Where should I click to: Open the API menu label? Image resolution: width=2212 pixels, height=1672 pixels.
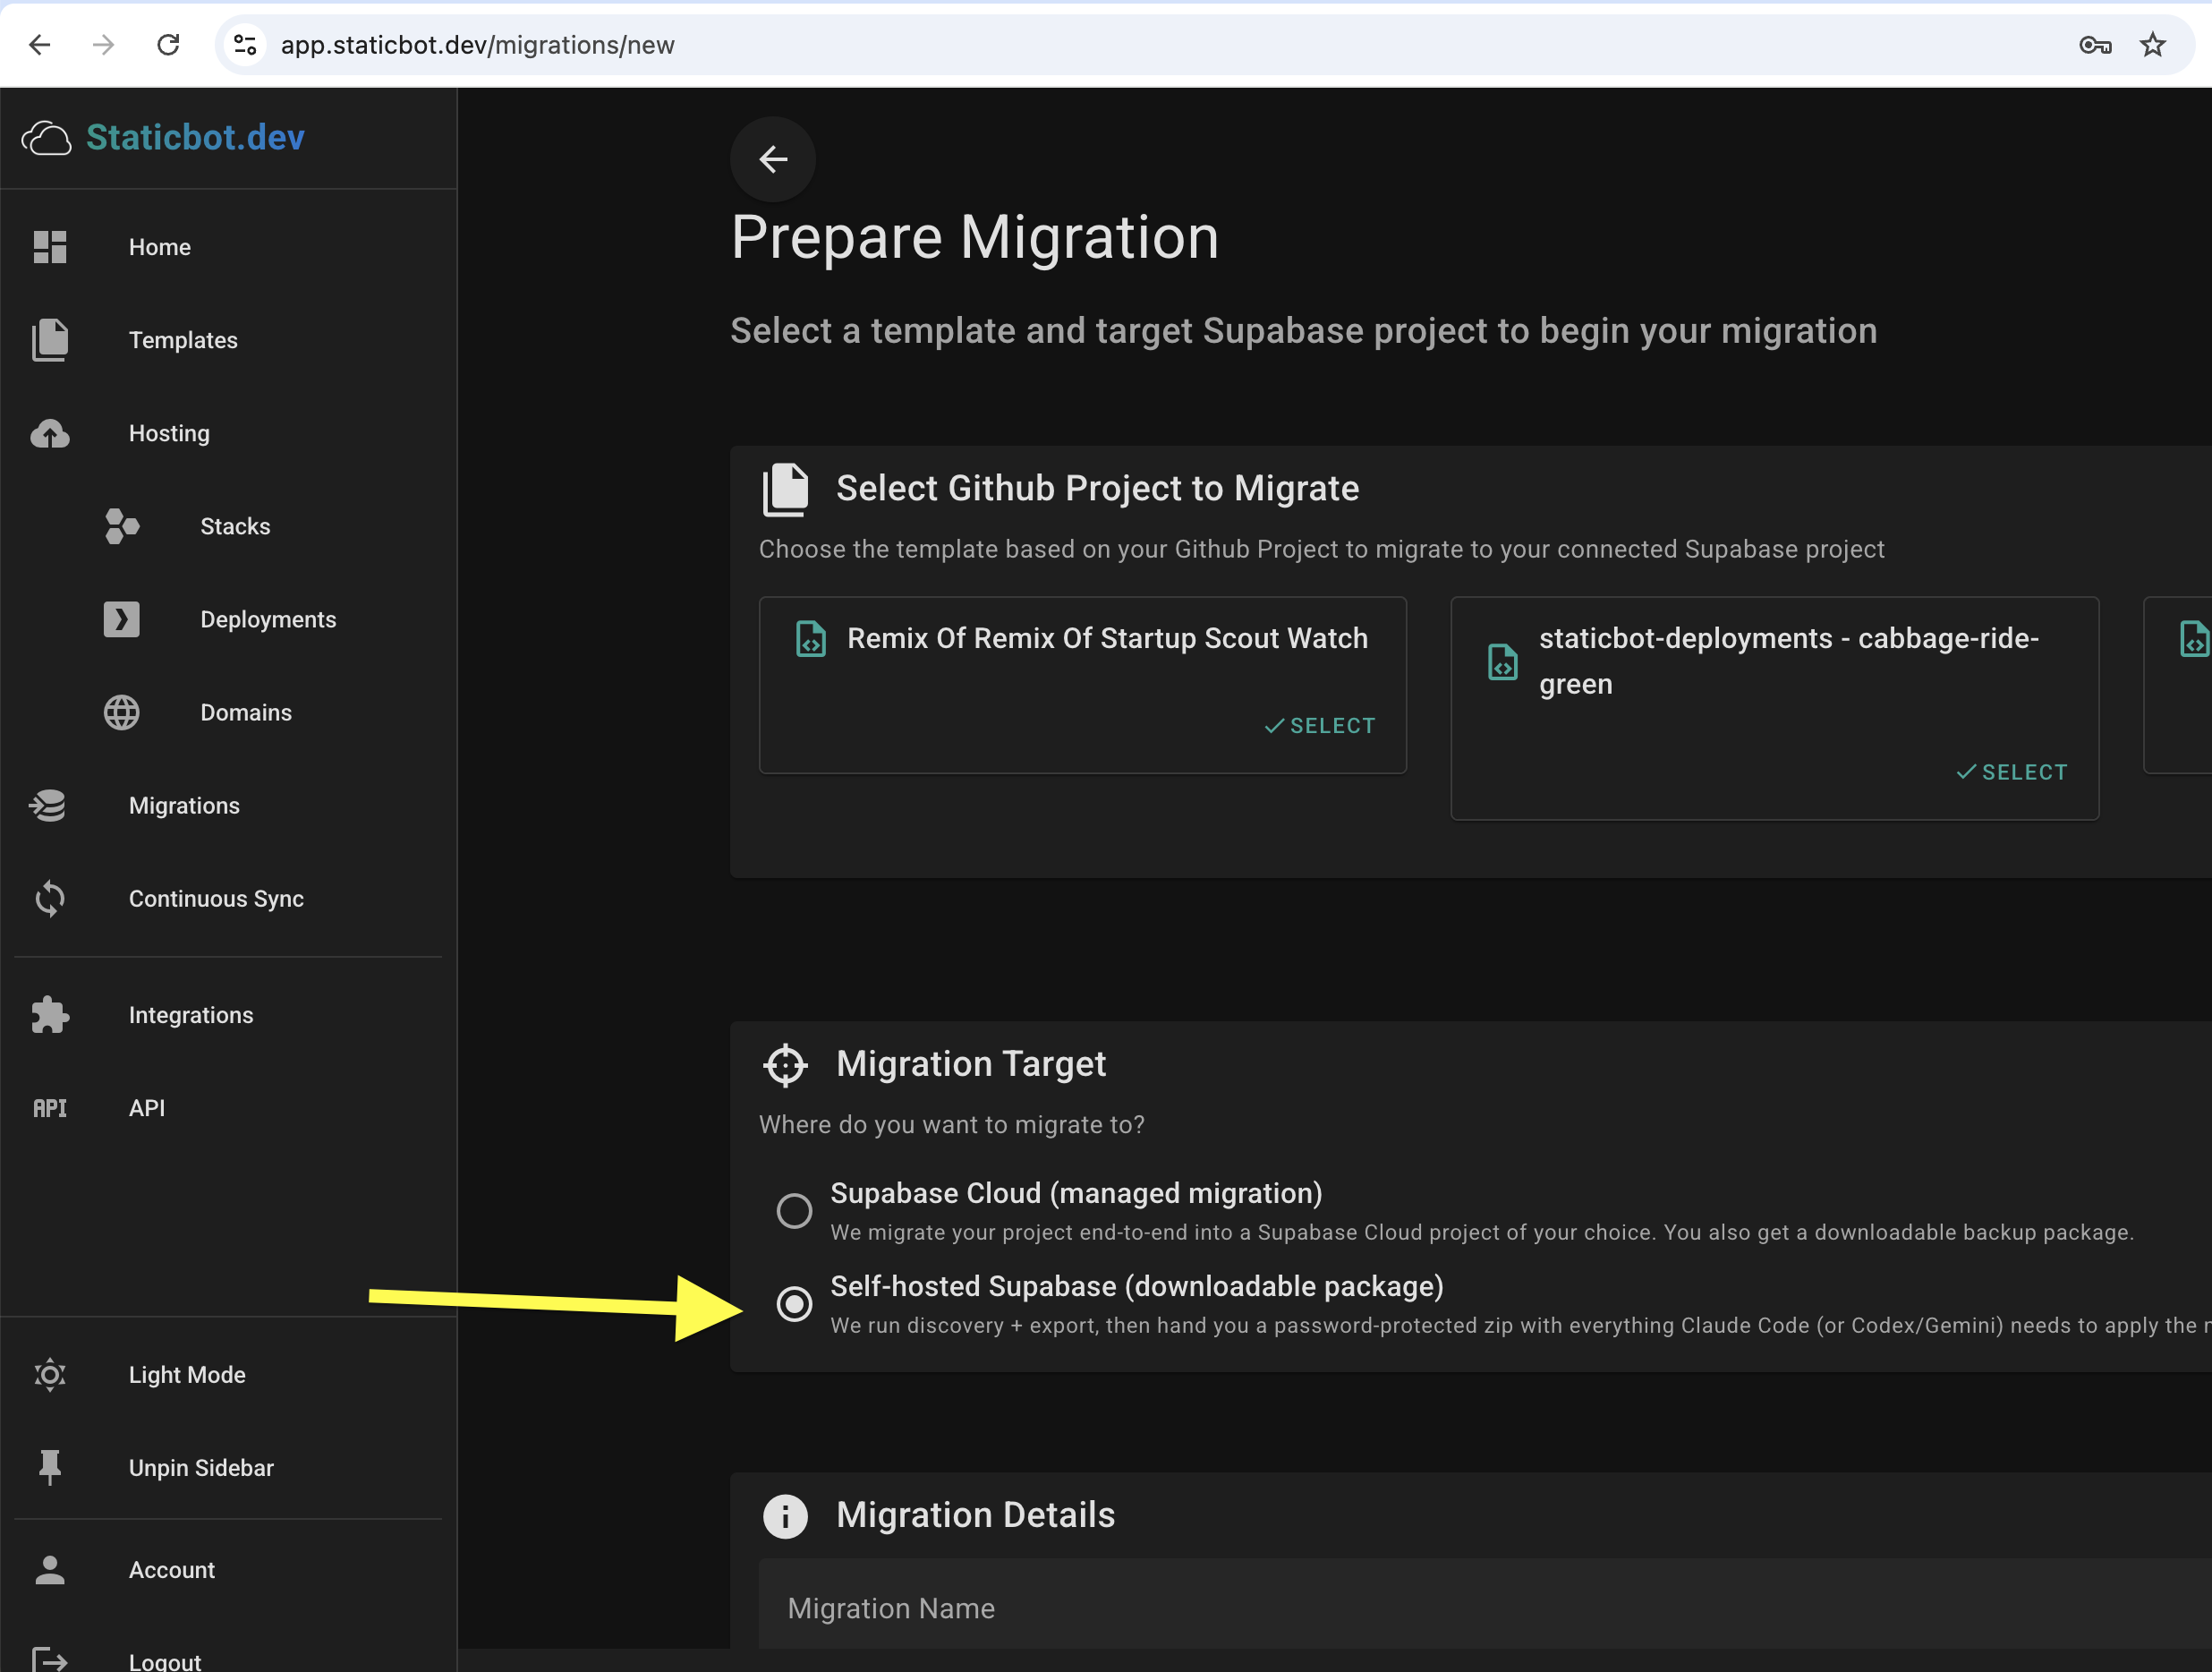pyautogui.click(x=147, y=1108)
